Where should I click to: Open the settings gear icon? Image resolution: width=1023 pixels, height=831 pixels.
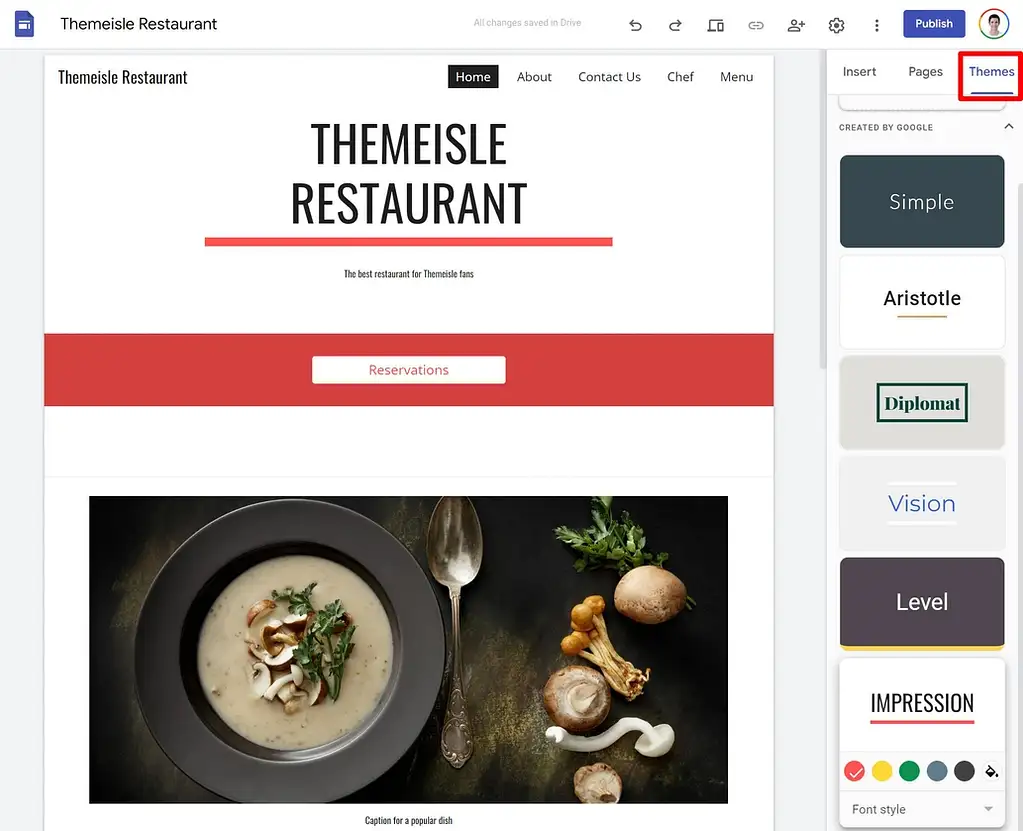[x=836, y=25]
